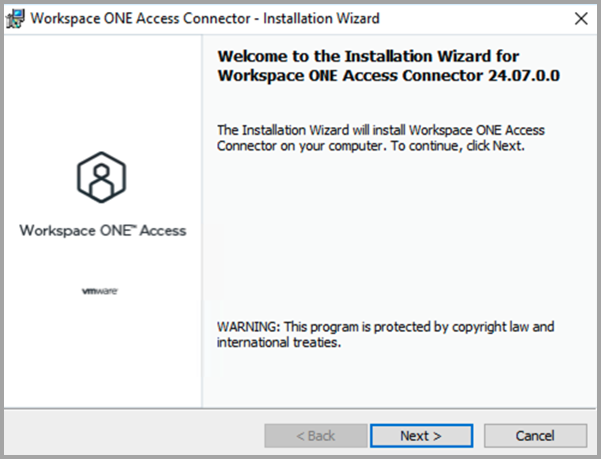The height and width of the screenshot is (459, 601).
Task: Click the Workspace ONE Access product name
Action: click(x=103, y=231)
